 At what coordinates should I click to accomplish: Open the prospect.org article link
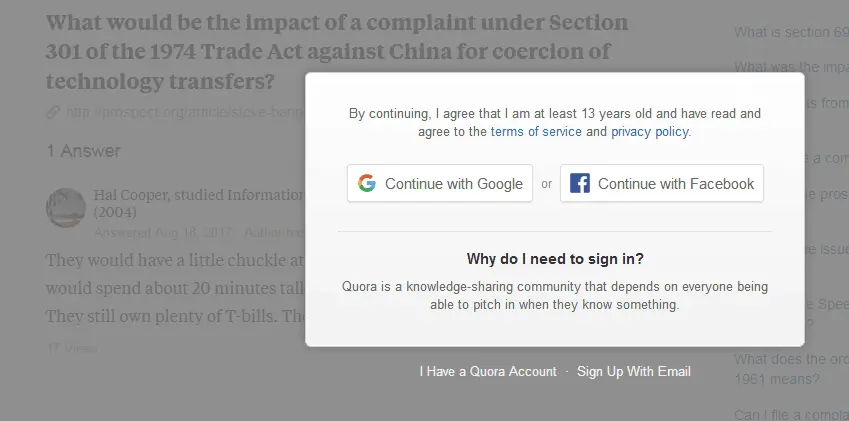(184, 112)
